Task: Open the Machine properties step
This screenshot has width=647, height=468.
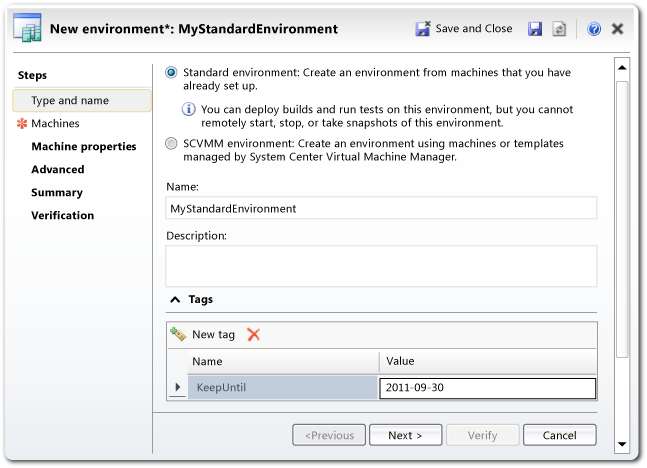Action: tap(83, 146)
